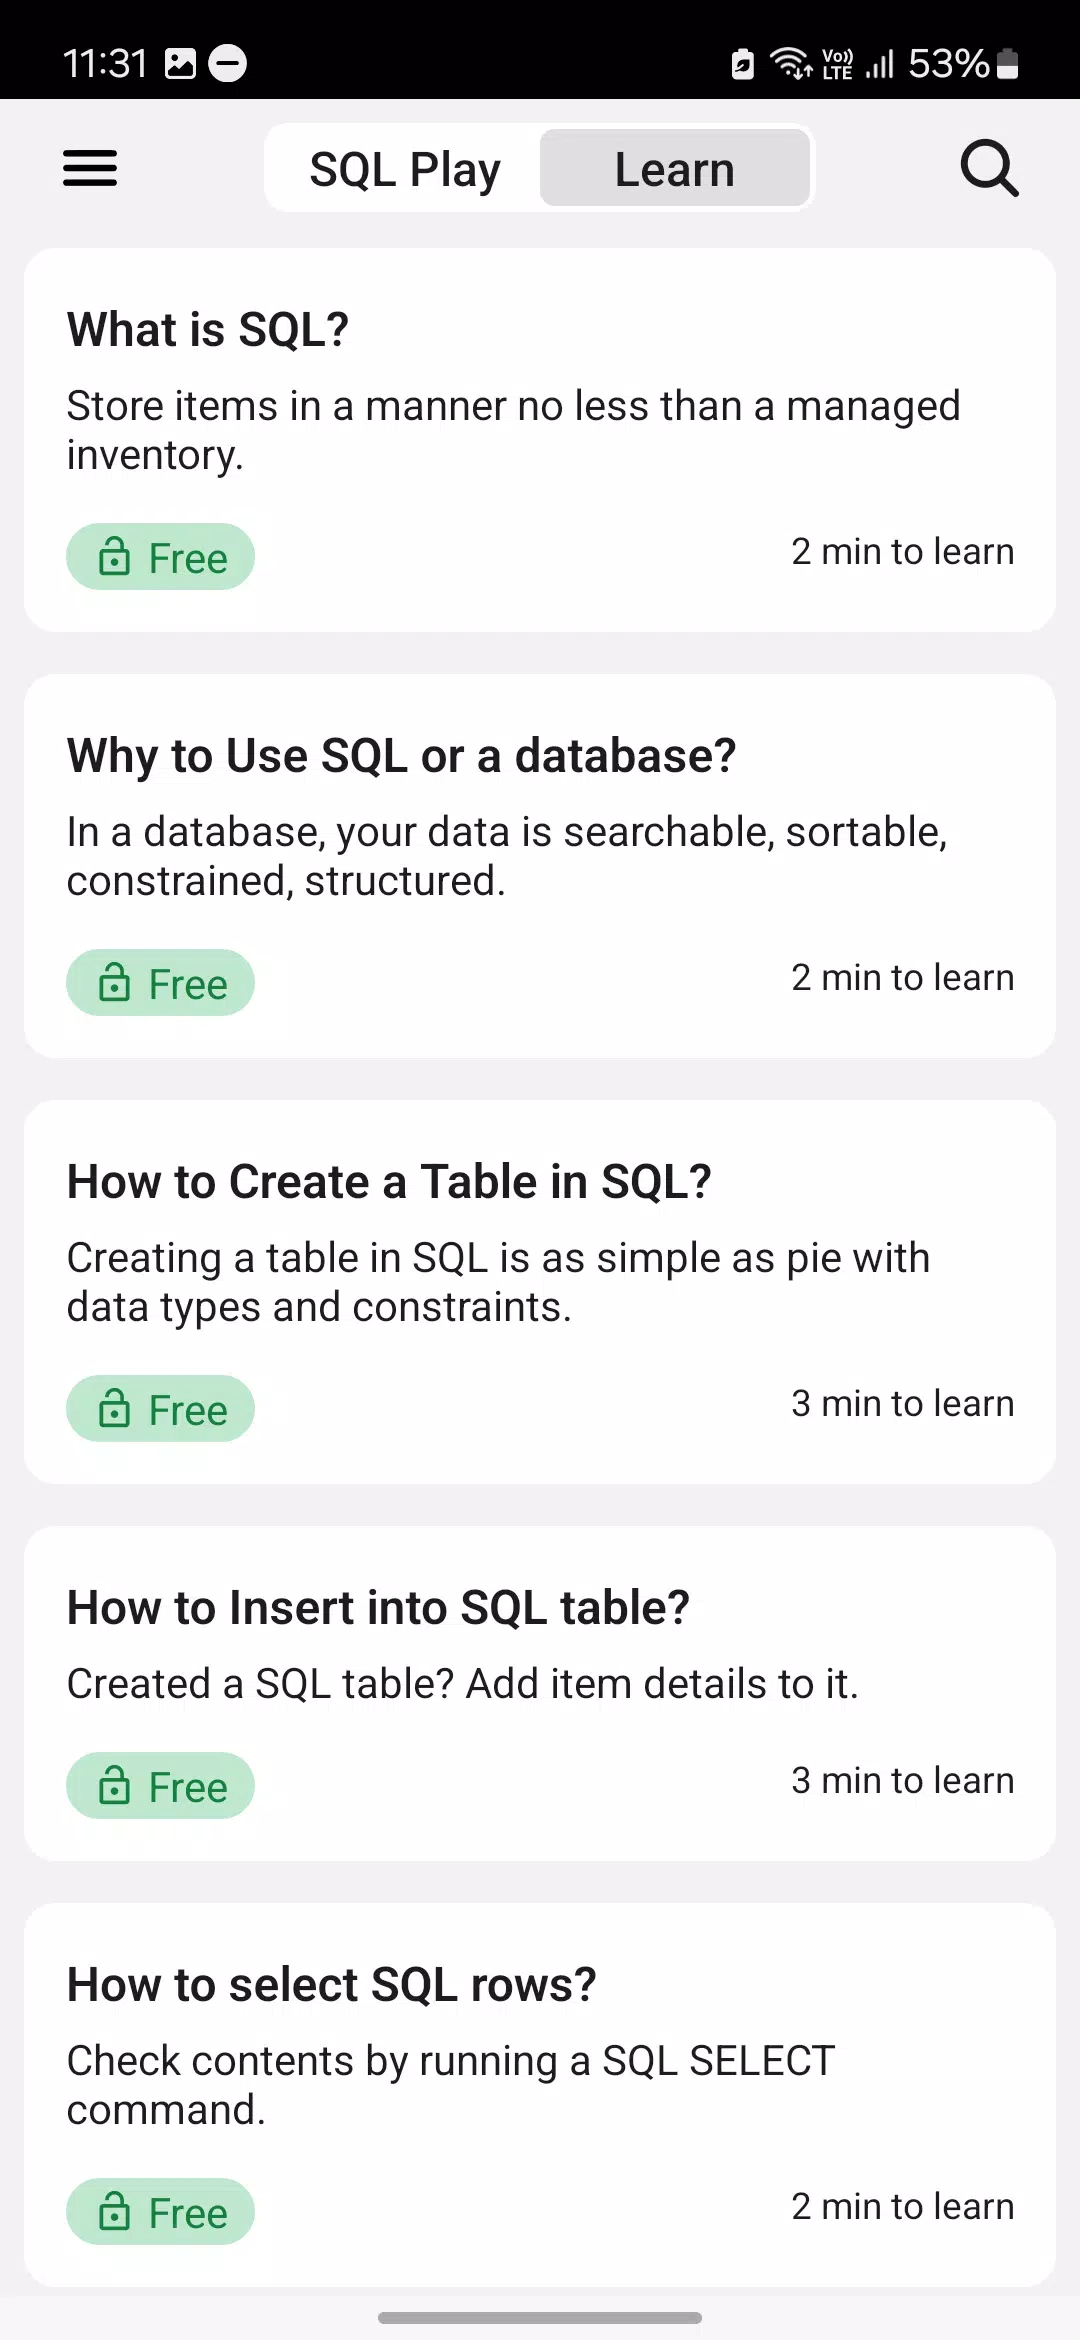
Task: Click '3 min to learn' on Create Table card
Action: coord(902,1404)
